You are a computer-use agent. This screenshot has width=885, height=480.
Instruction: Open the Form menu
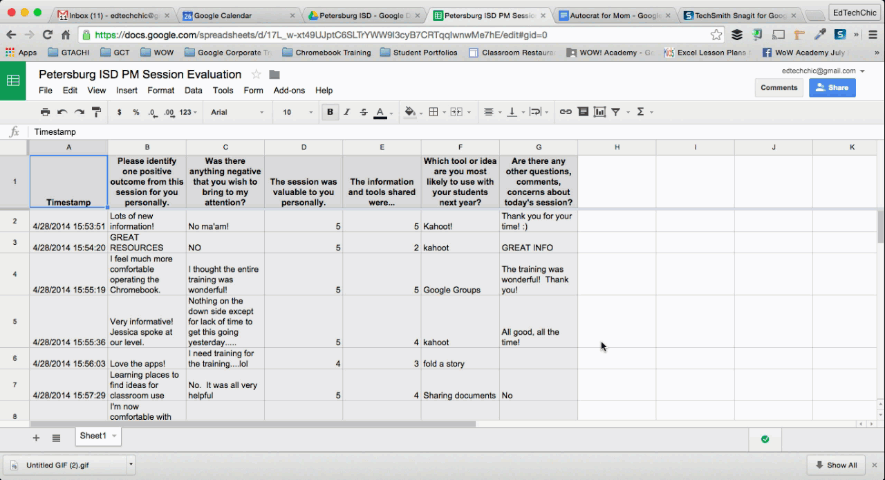[253, 90]
